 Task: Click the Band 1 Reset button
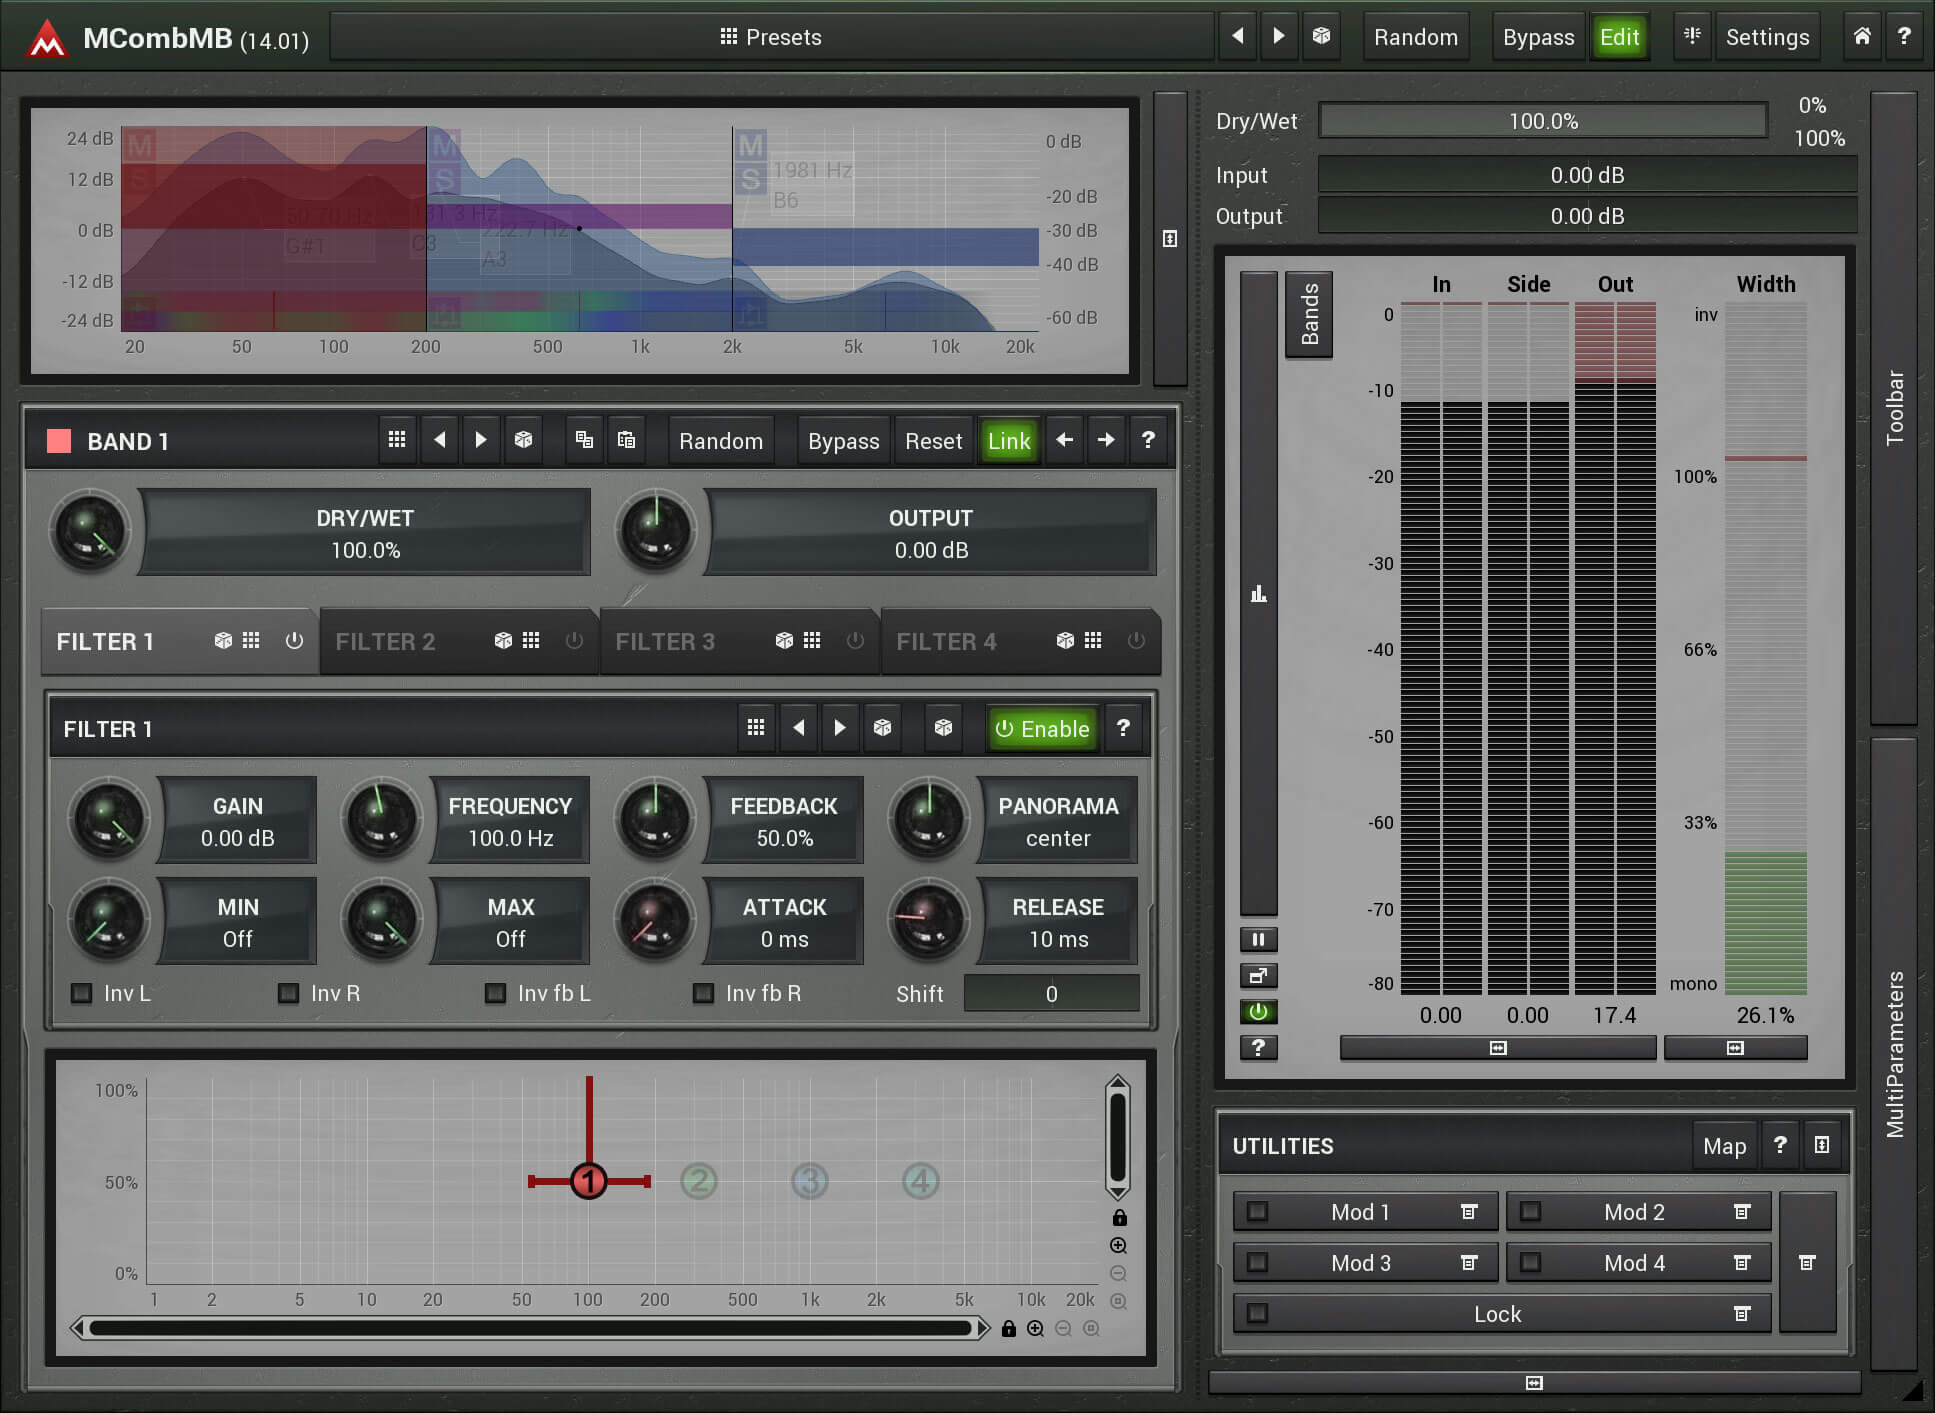[x=933, y=441]
